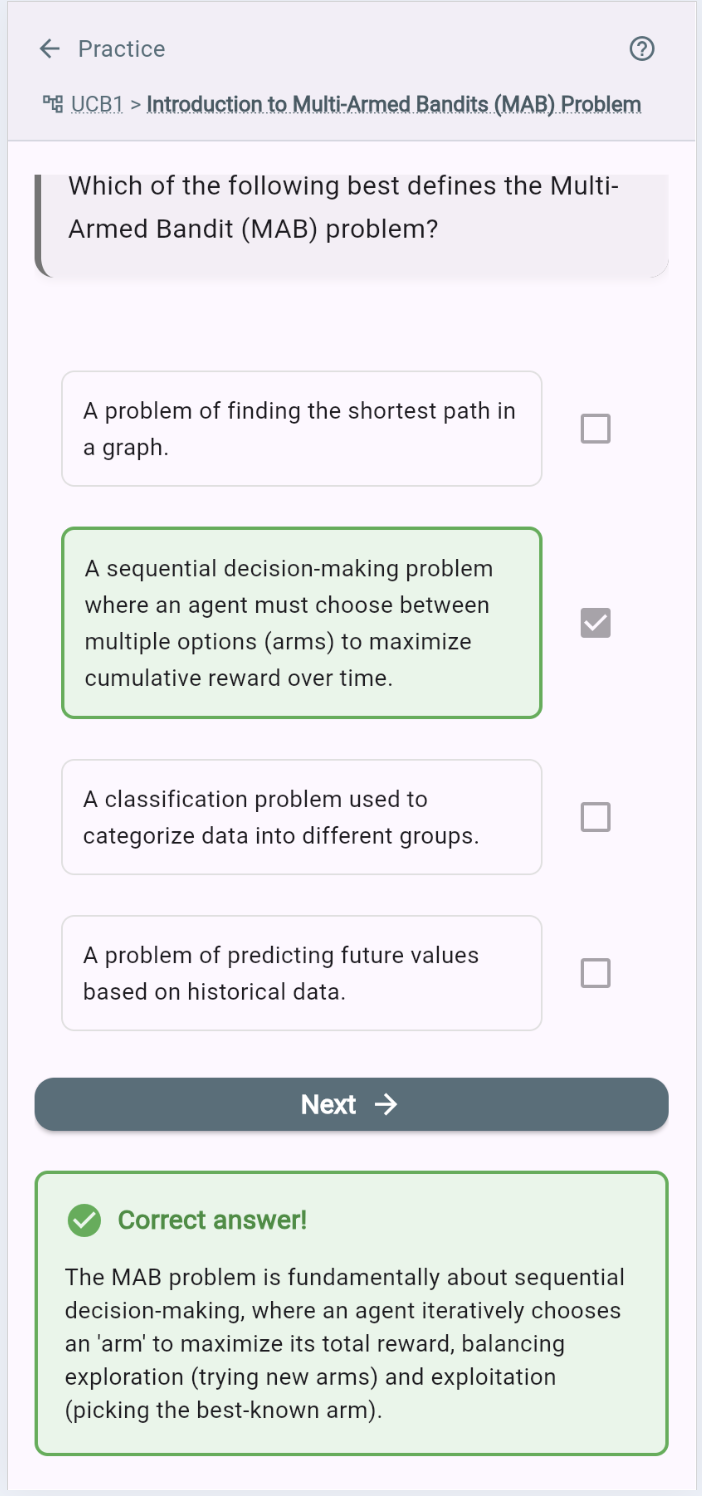Click the hierarchy icon before UCB1

point(52,103)
